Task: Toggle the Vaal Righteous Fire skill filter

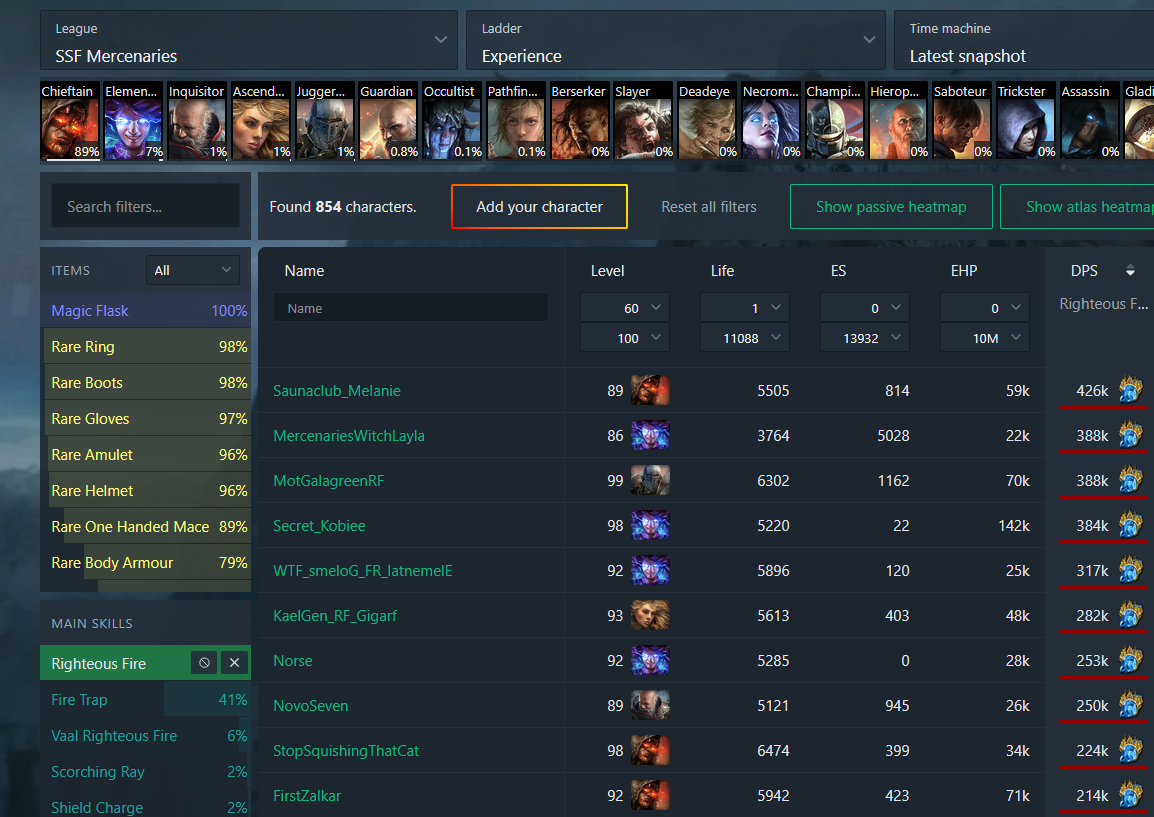Action: [146, 736]
